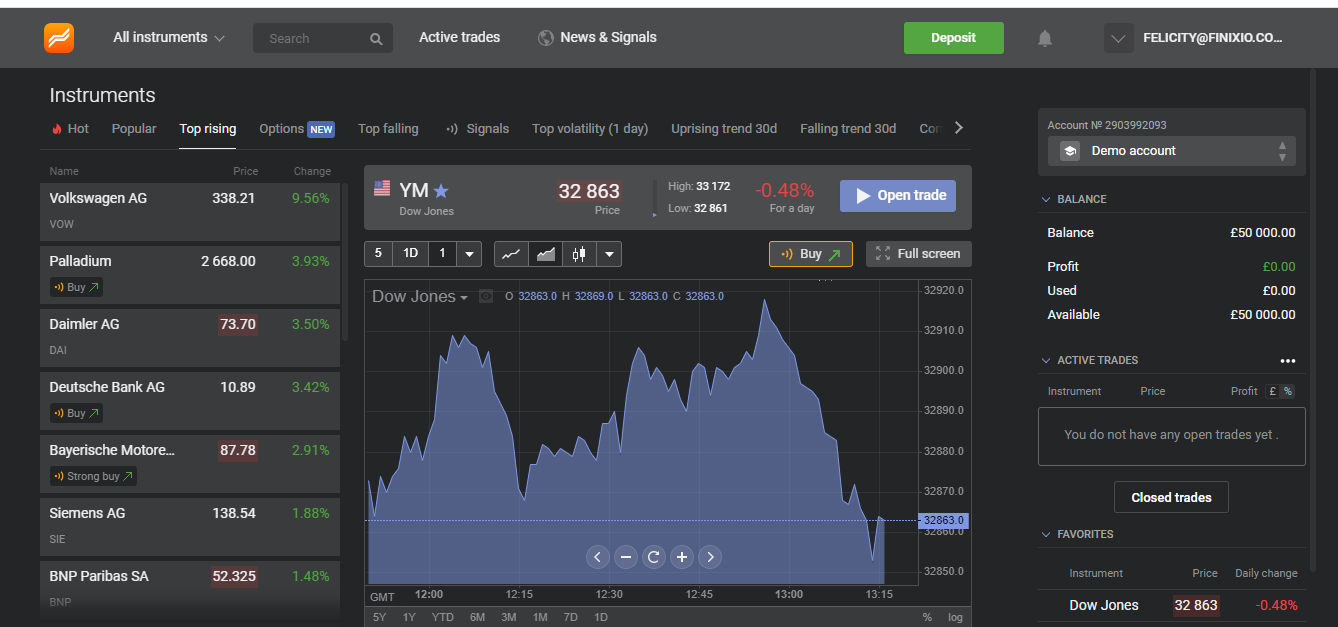Open the interval dropdown arrow

pyautogui.click(x=469, y=254)
